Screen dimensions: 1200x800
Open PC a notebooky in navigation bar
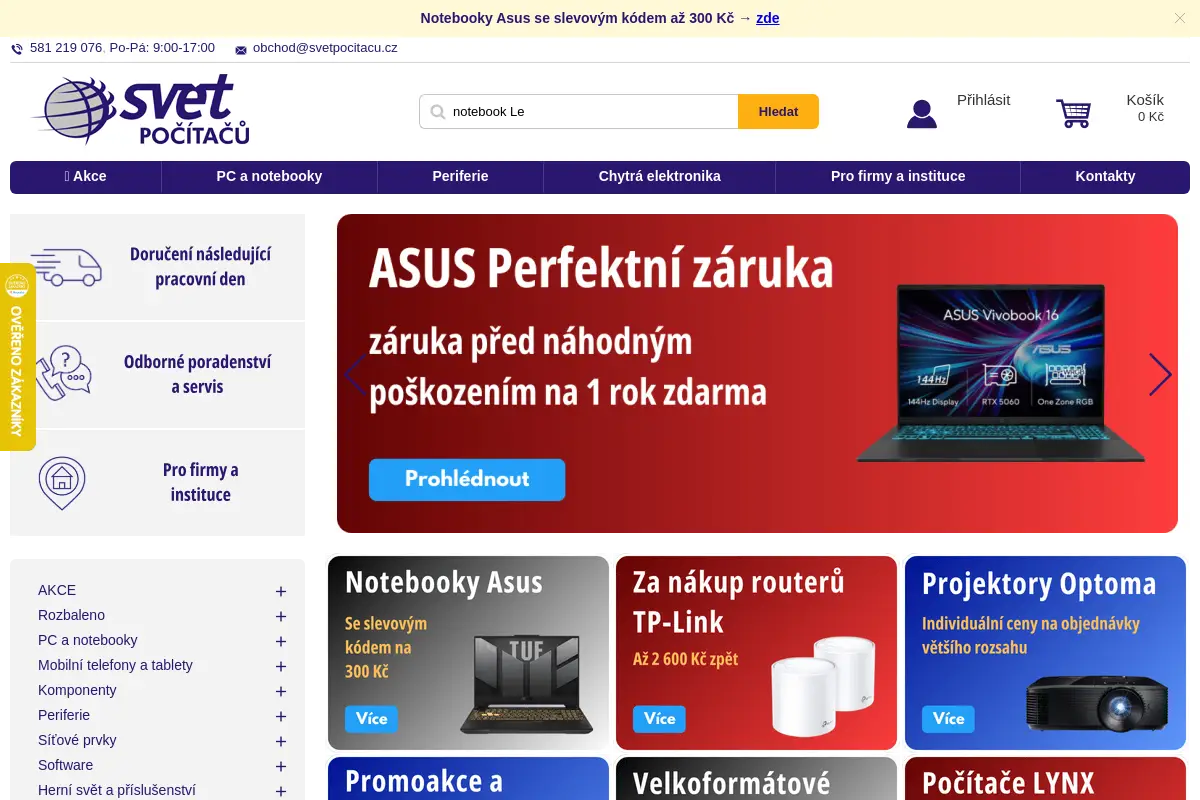pos(269,176)
